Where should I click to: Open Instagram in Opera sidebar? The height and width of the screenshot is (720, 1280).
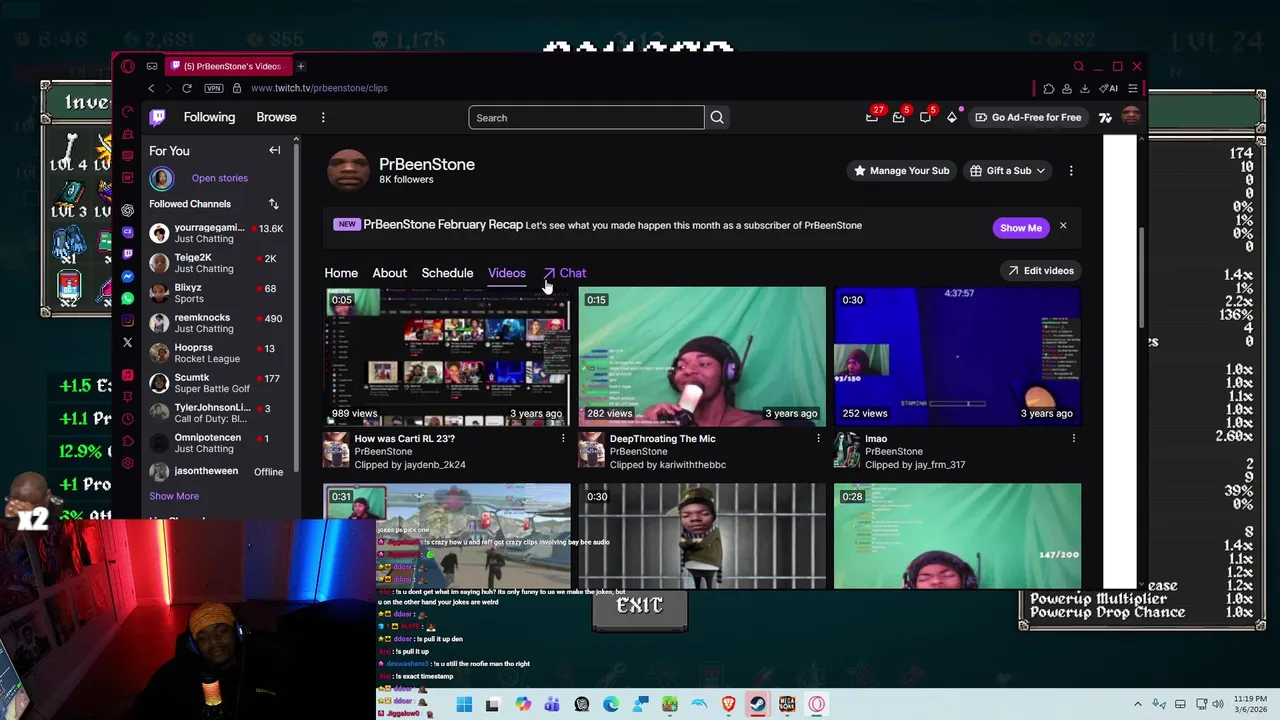click(127, 320)
